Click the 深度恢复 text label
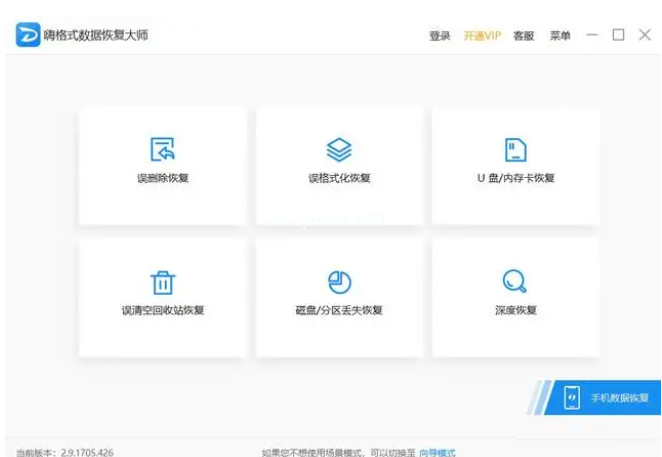The width and height of the screenshot is (662, 457). [x=515, y=311]
